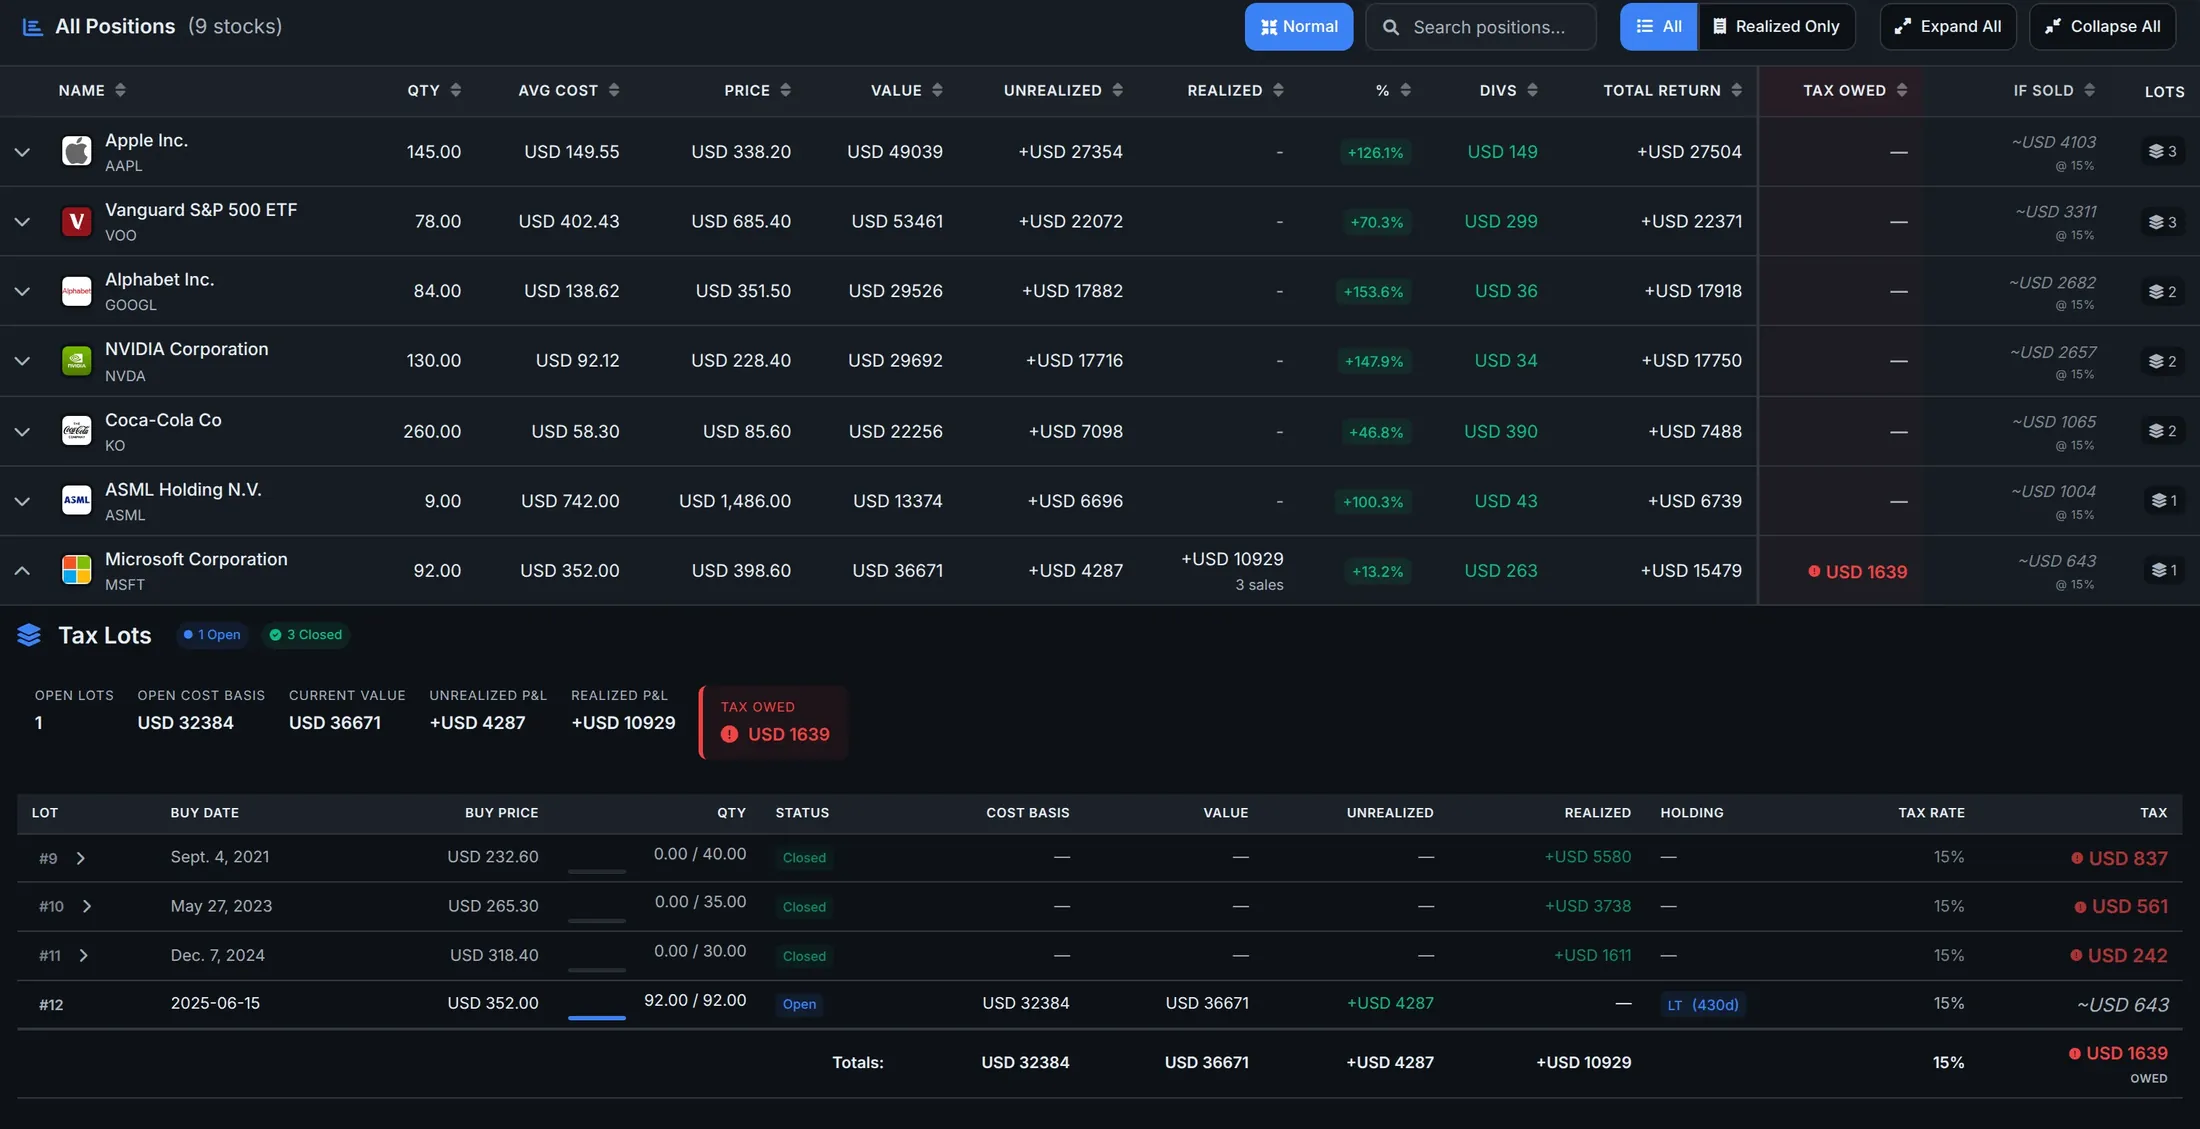2200x1129 pixels.
Task: Click the Vanguard VOO logo icon
Action: click(76, 221)
